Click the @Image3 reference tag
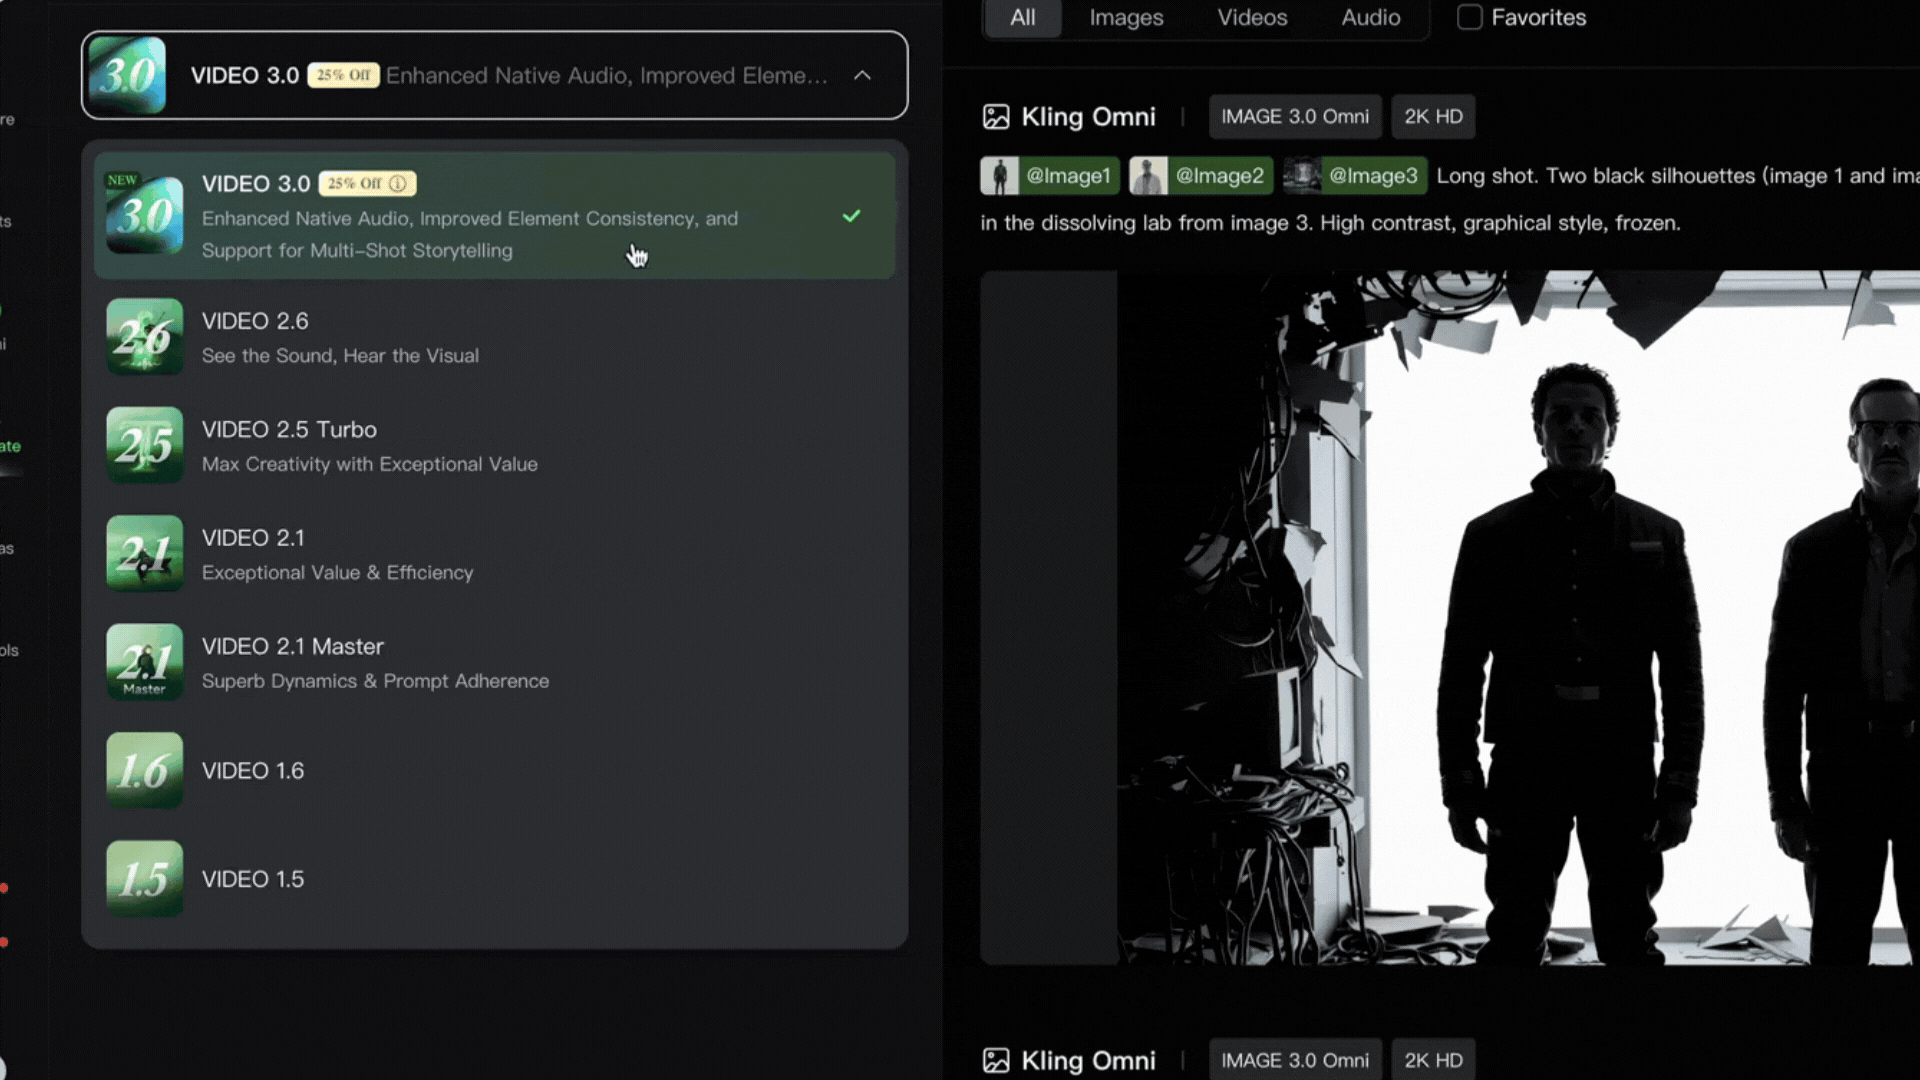The width and height of the screenshot is (1920, 1080). pyautogui.click(x=1355, y=176)
